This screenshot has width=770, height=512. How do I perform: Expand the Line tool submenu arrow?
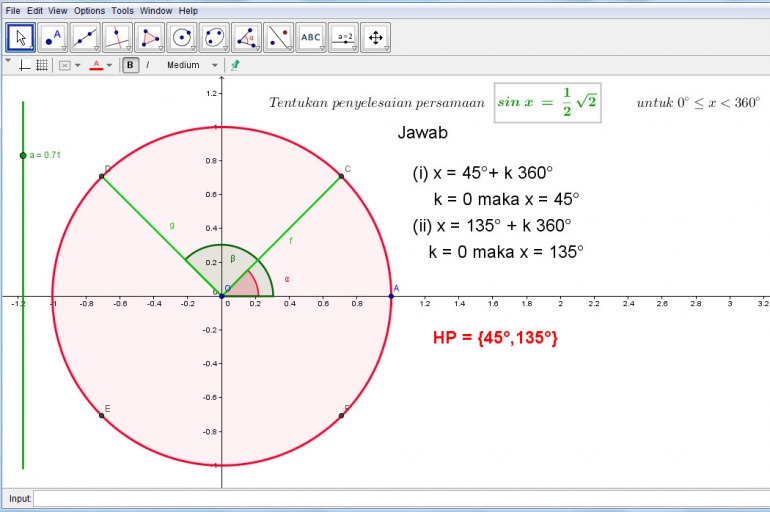coord(97,49)
